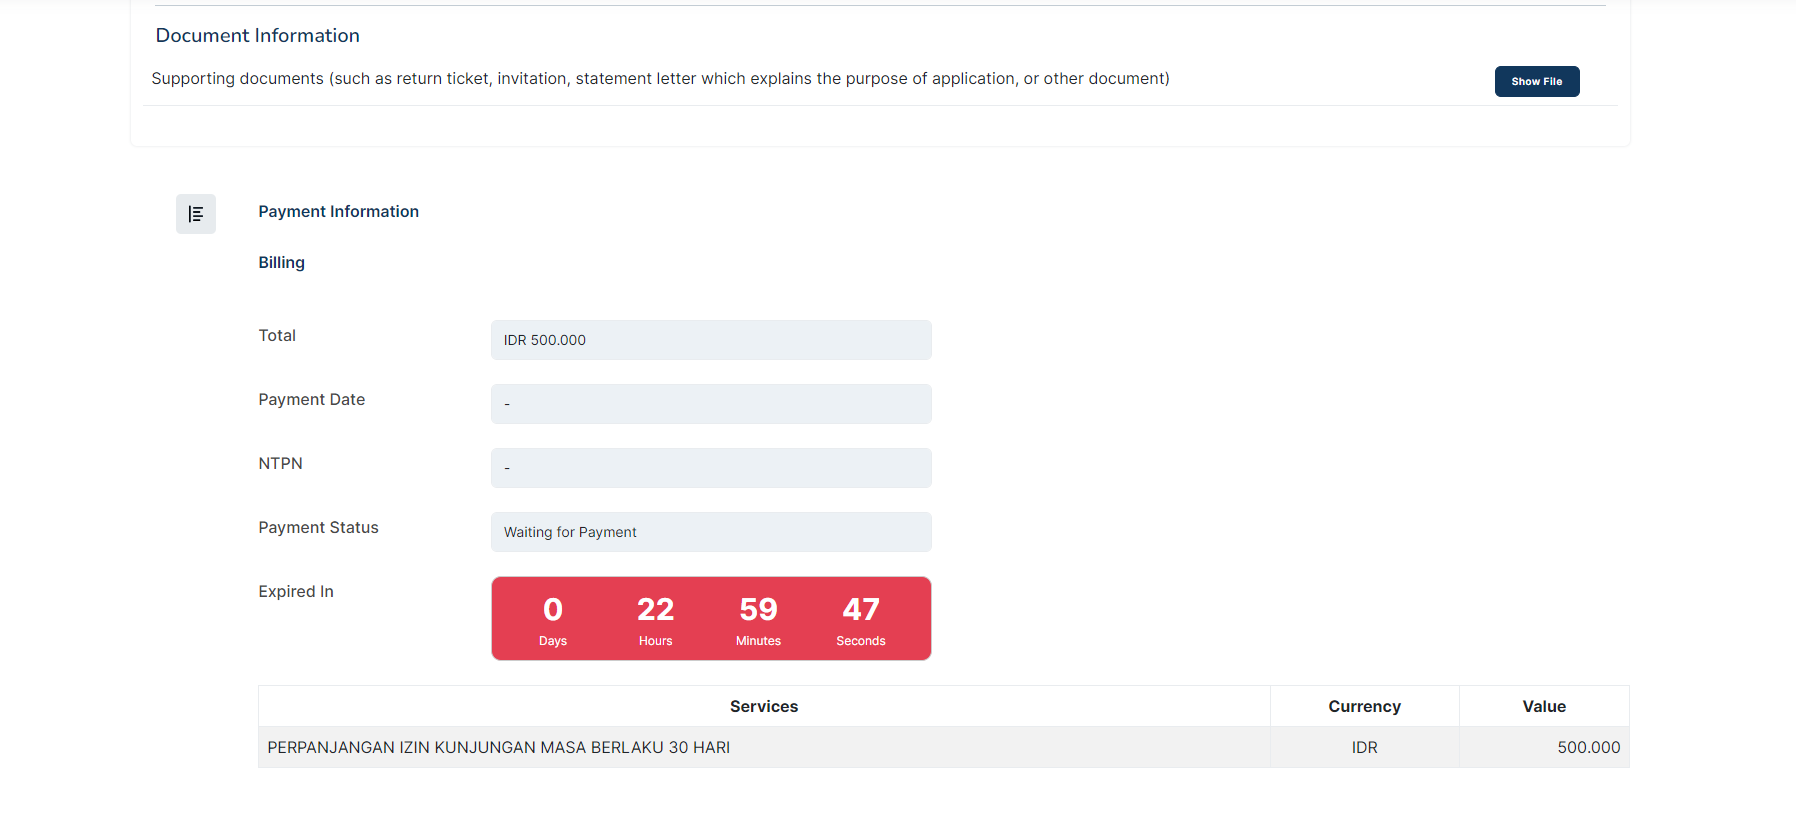This screenshot has height=831, width=1796.
Task: Click the Document Information heading
Action: pos(257,35)
